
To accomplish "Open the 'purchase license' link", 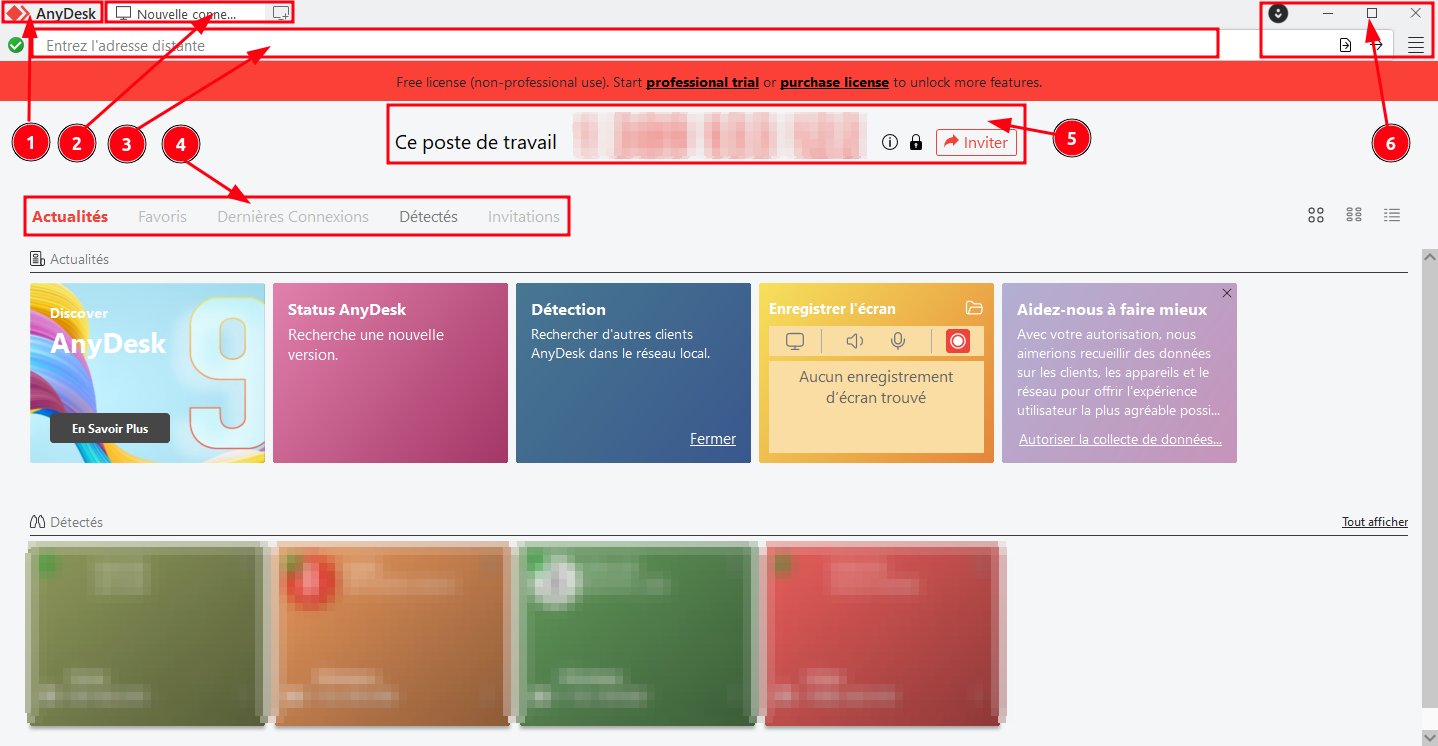I will click(x=834, y=82).
